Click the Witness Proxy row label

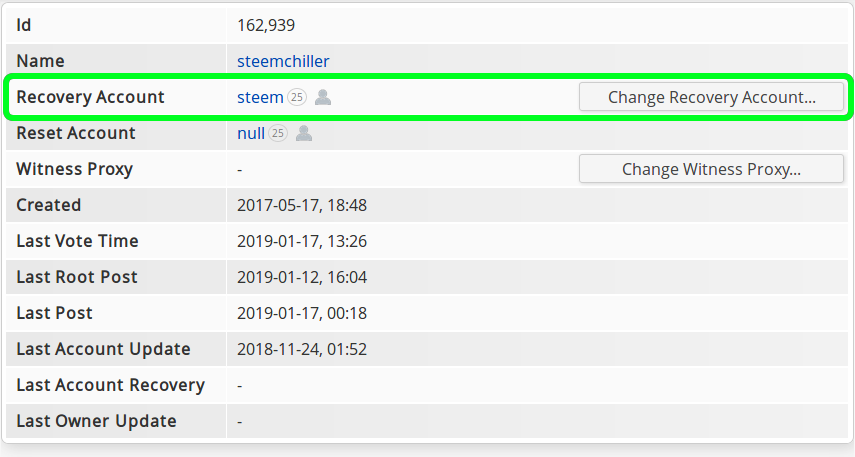point(74,169)
